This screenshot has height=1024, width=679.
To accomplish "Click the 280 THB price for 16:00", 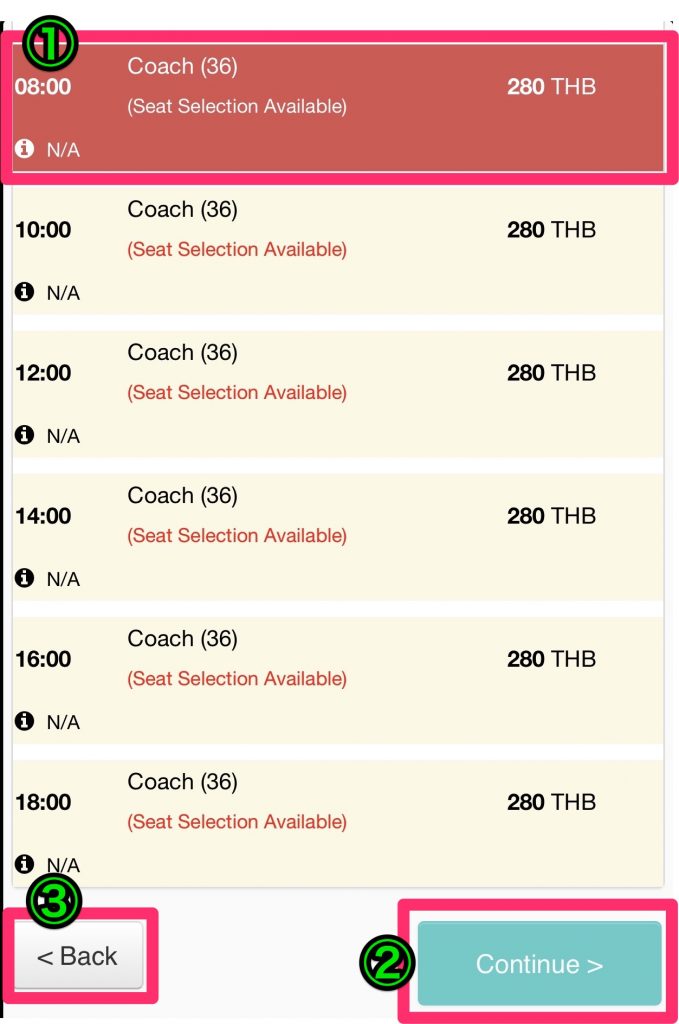I will pyautogui.click(x=552, y=659).
